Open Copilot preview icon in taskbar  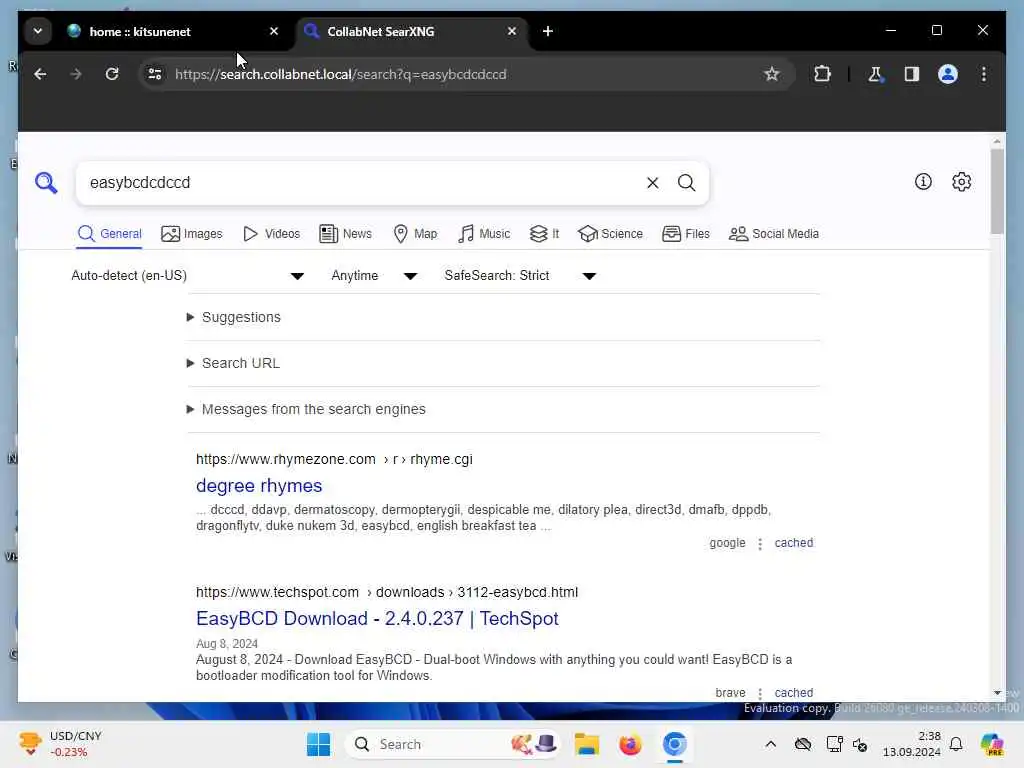992,744
